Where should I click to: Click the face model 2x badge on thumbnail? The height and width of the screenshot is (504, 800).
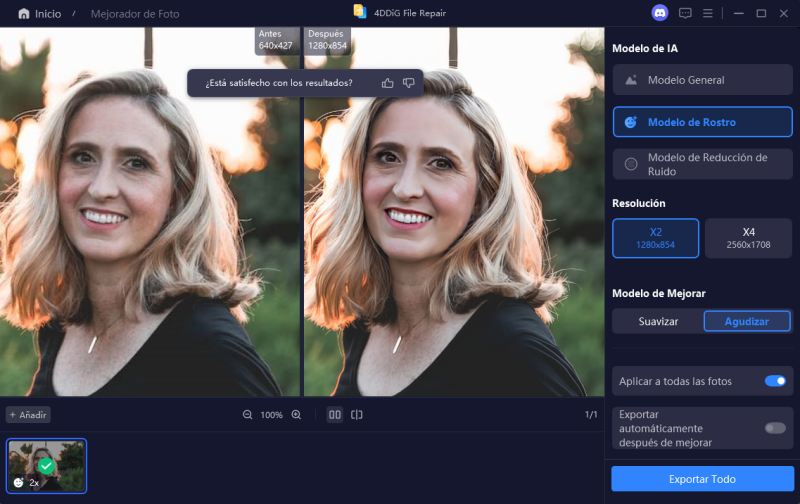pyautogui.click(x=26, y=482)
